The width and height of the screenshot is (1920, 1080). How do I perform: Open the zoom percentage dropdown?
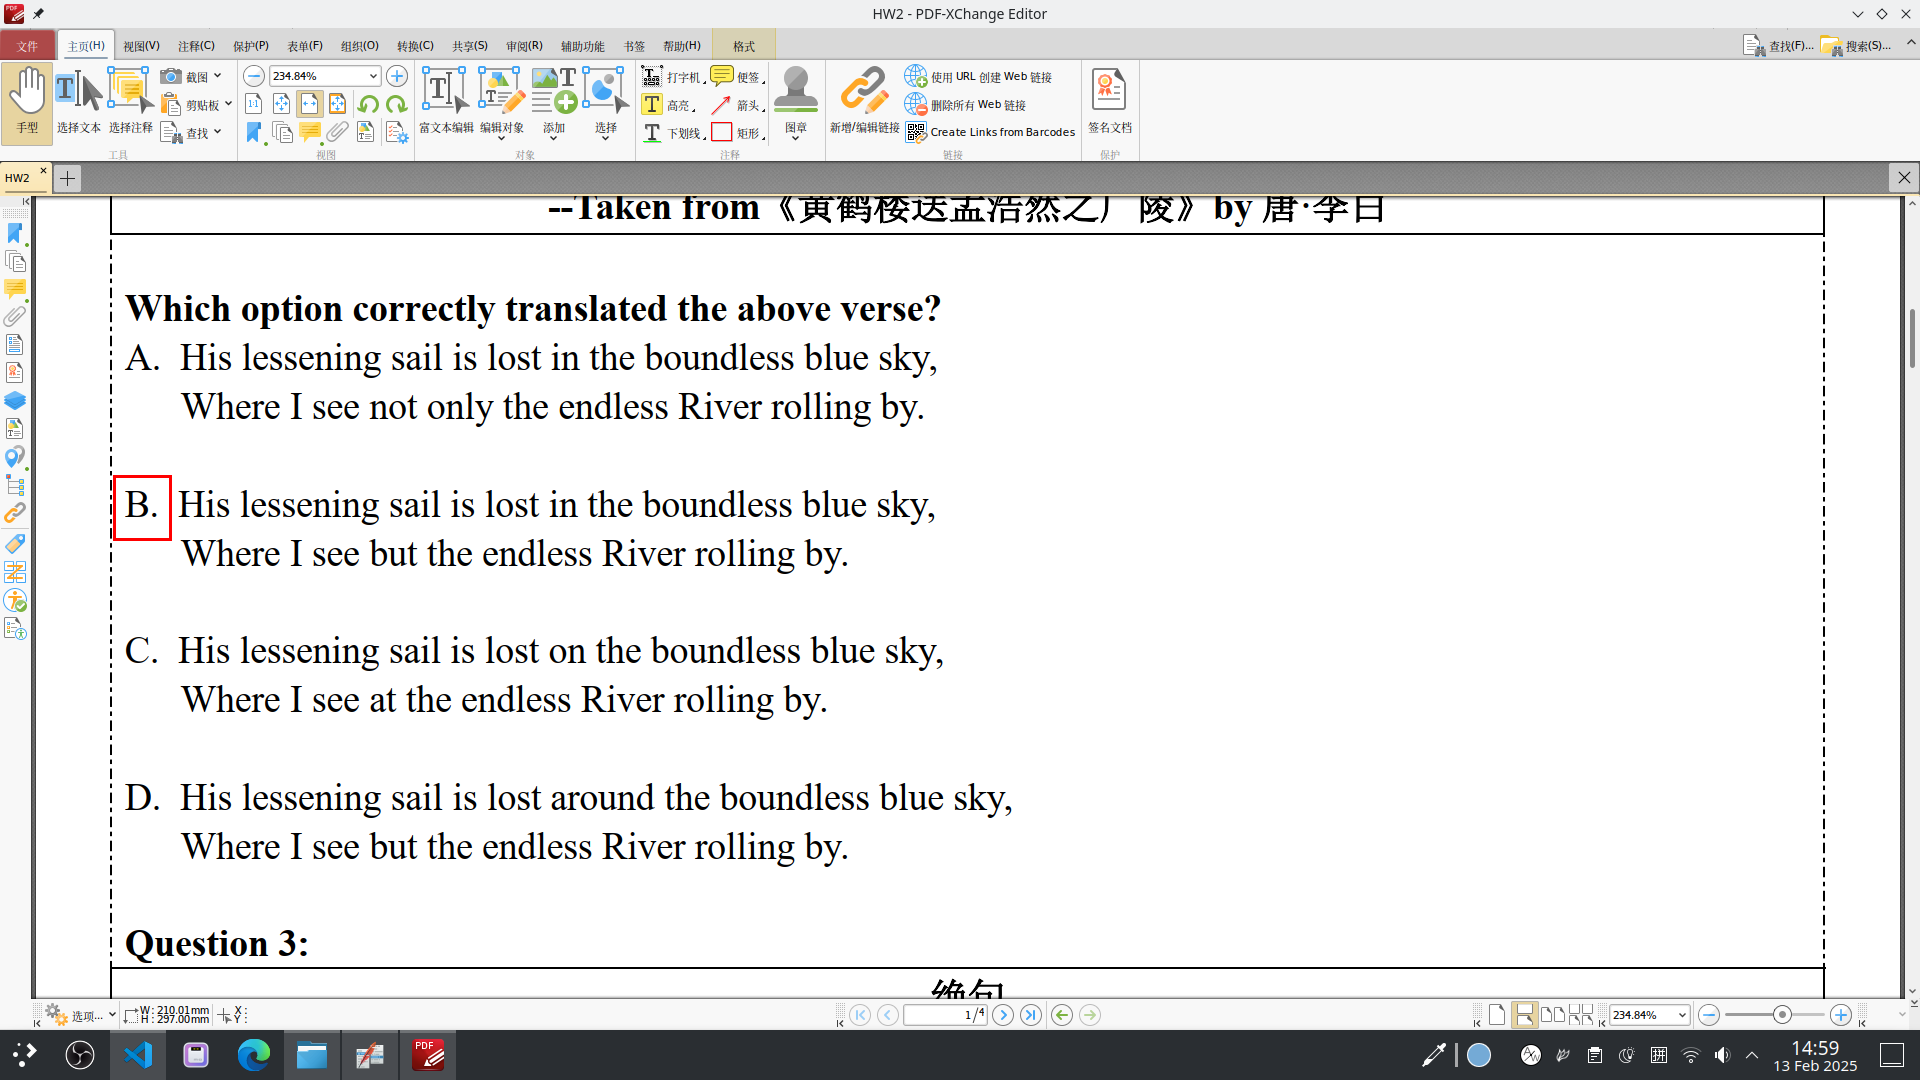372,75
